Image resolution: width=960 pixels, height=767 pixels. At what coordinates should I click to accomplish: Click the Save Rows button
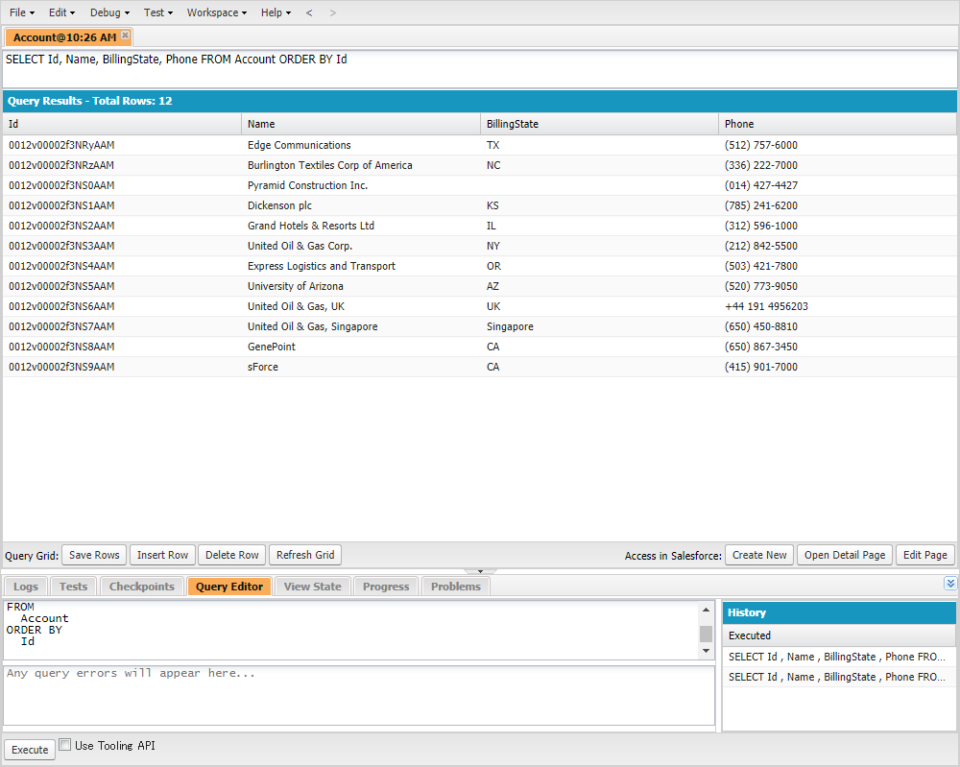[94, 555]
